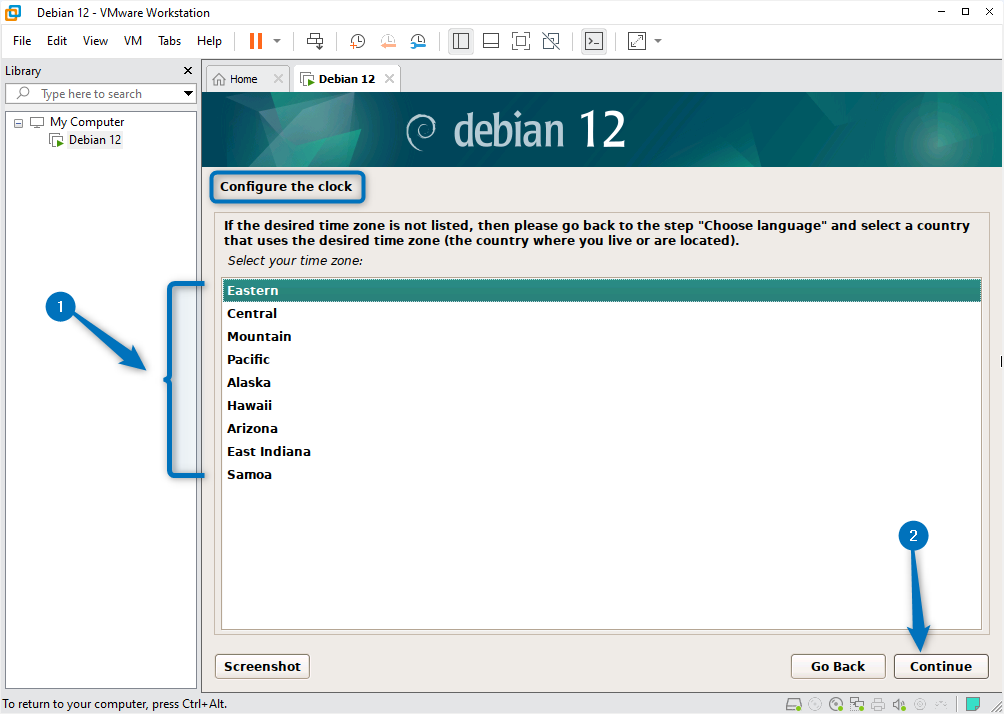Open the Snapshot Manager
The width and height of the screenshot is (1004, 714).
418,41
